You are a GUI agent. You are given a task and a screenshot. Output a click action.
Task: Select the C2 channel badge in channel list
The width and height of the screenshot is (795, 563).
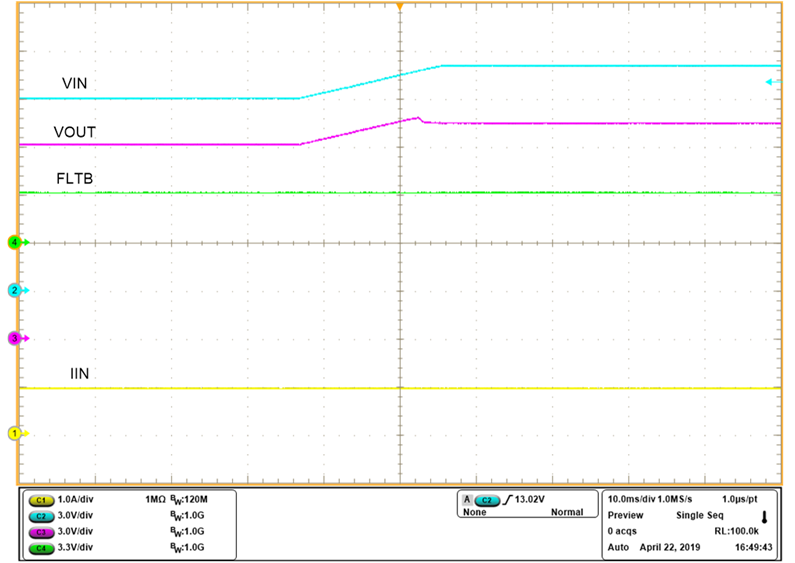click(x=42, y=516)
